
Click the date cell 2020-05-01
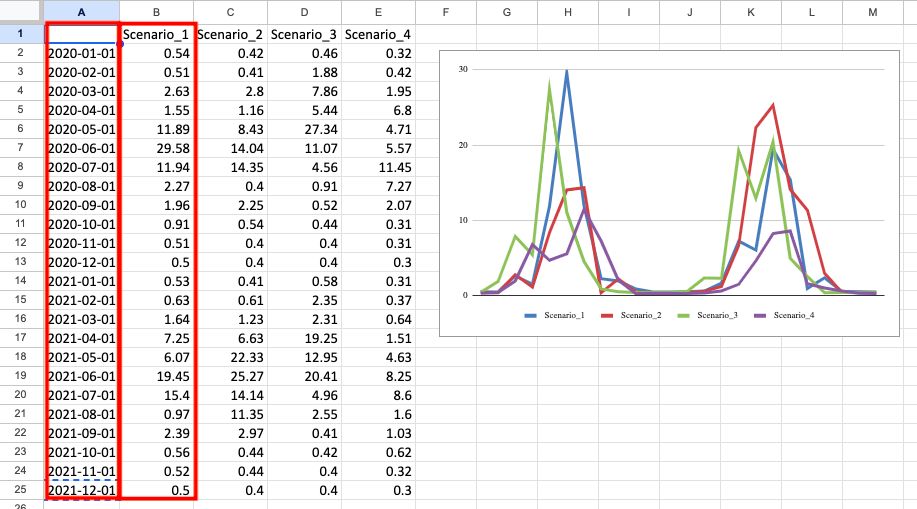tap(82, 129)
